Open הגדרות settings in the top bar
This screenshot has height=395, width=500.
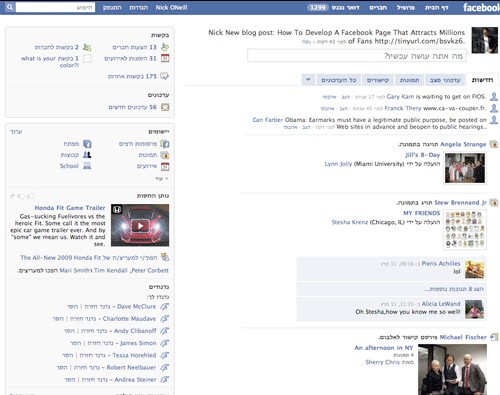[x=138, y=7]
